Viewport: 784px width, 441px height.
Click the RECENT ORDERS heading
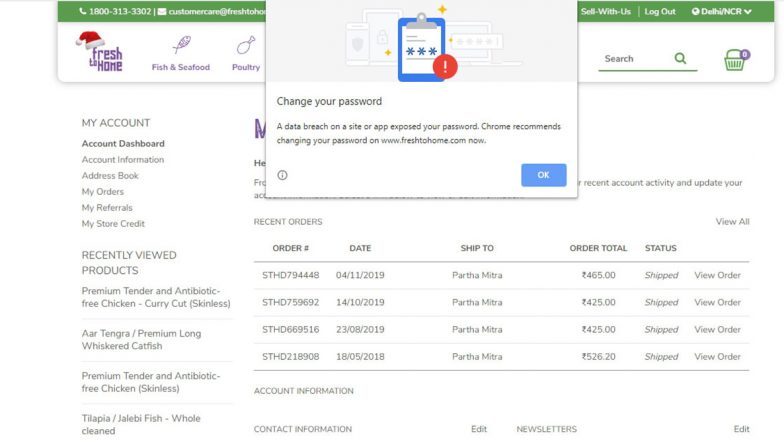pos(288,222)
